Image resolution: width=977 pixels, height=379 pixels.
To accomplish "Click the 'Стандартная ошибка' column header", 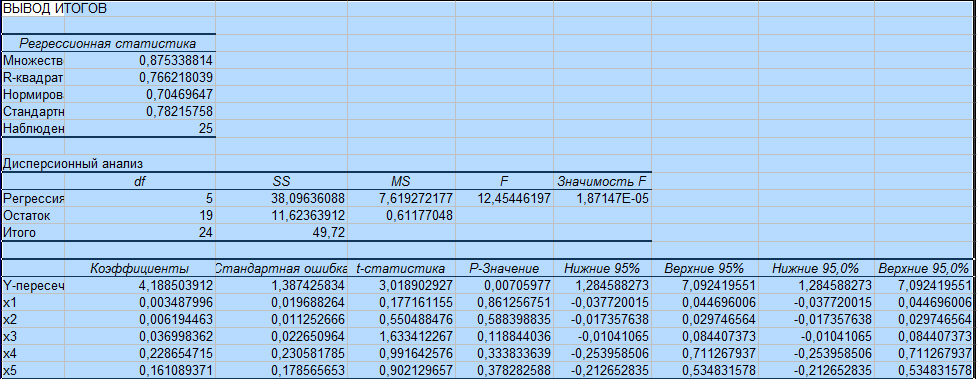I will pos(281,269).
